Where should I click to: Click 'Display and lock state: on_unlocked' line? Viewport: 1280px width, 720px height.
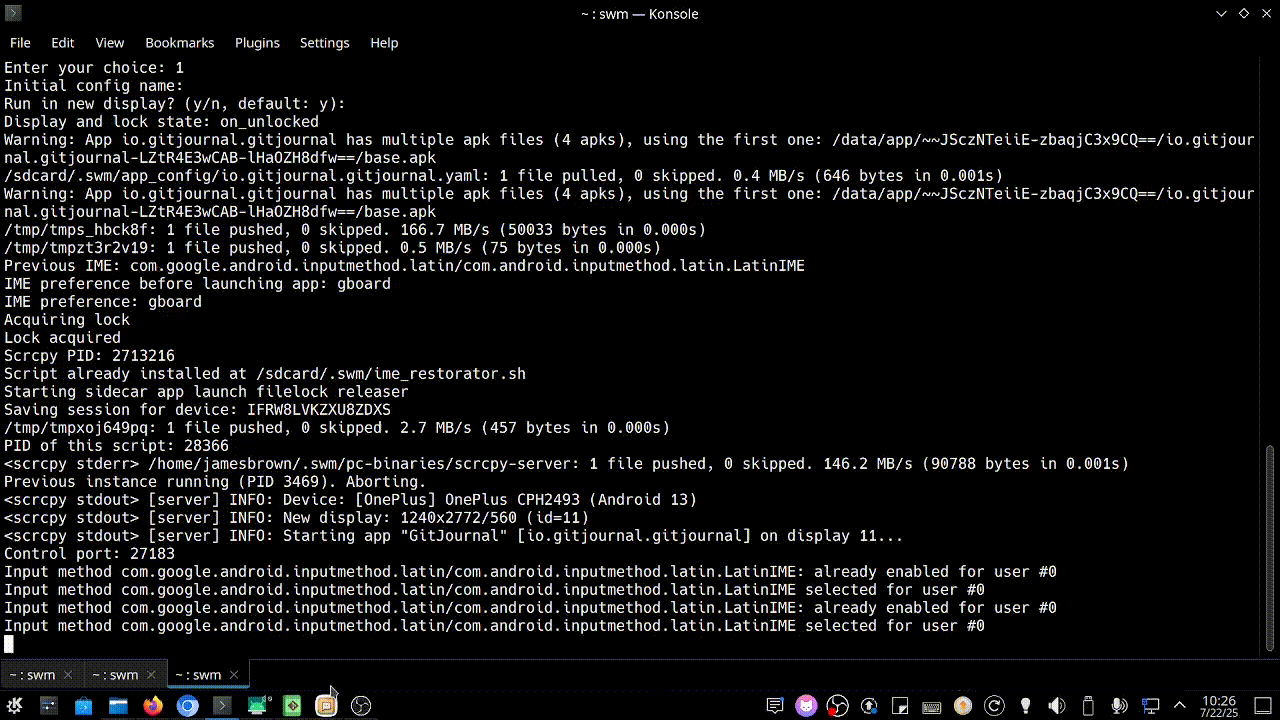click(x=161, y=122)
